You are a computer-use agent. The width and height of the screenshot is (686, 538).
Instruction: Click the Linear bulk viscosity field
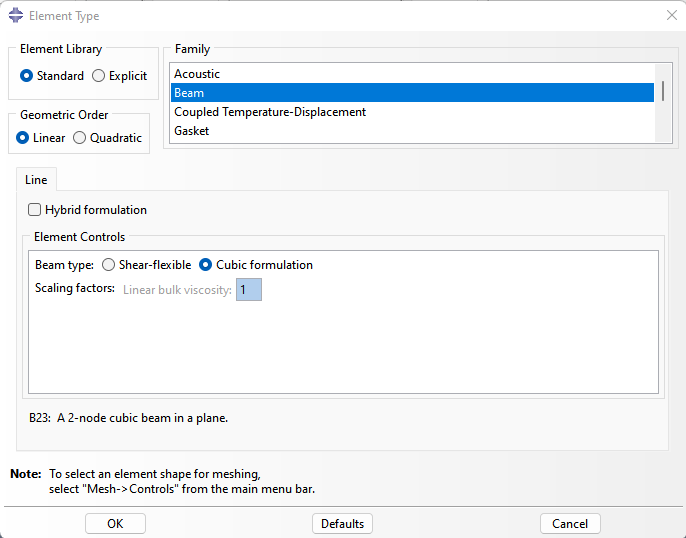(x=249, y=290)
